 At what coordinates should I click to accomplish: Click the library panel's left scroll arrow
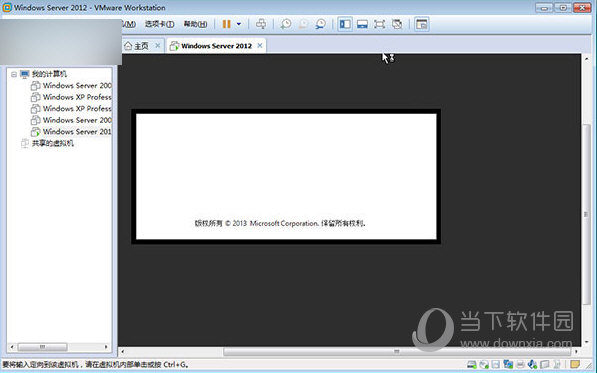click(x=12, y=347)
